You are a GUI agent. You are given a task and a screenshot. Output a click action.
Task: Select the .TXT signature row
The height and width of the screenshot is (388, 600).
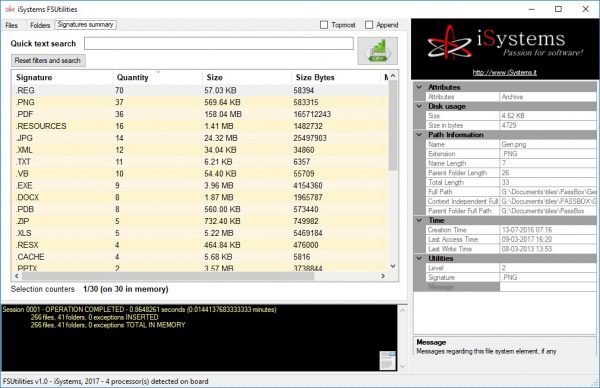[201, 161]
